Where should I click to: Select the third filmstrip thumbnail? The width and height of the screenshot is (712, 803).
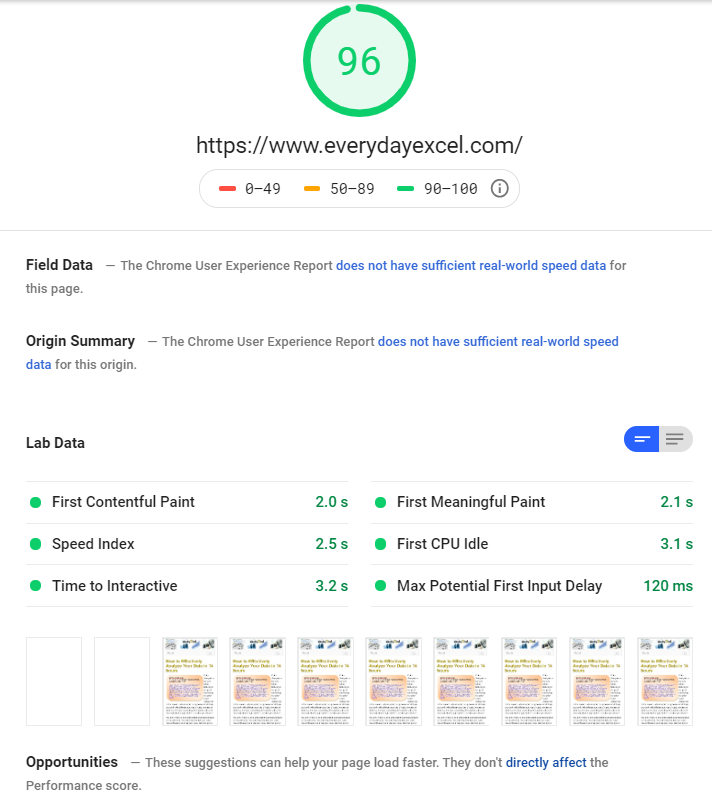pos(190,681)
